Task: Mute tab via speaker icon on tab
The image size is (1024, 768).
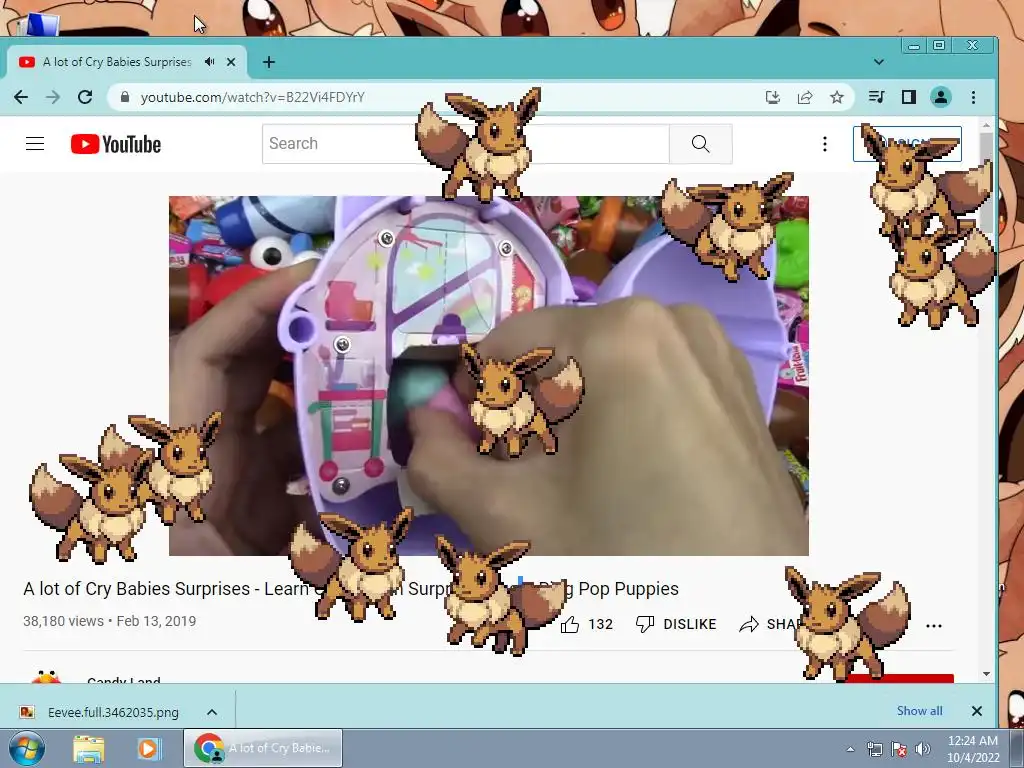Action: click(x=210, y=62)
